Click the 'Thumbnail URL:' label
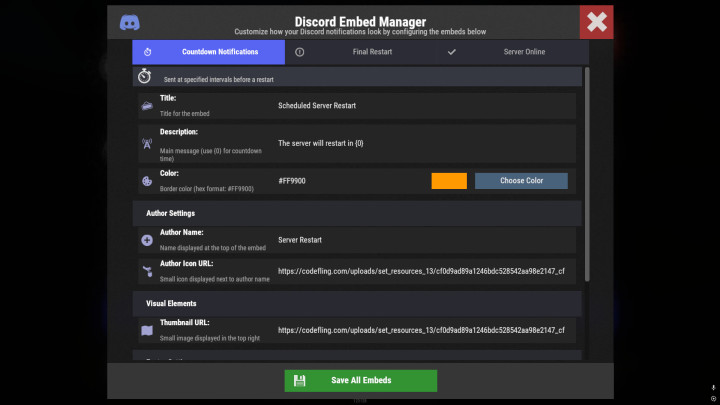 185,322
